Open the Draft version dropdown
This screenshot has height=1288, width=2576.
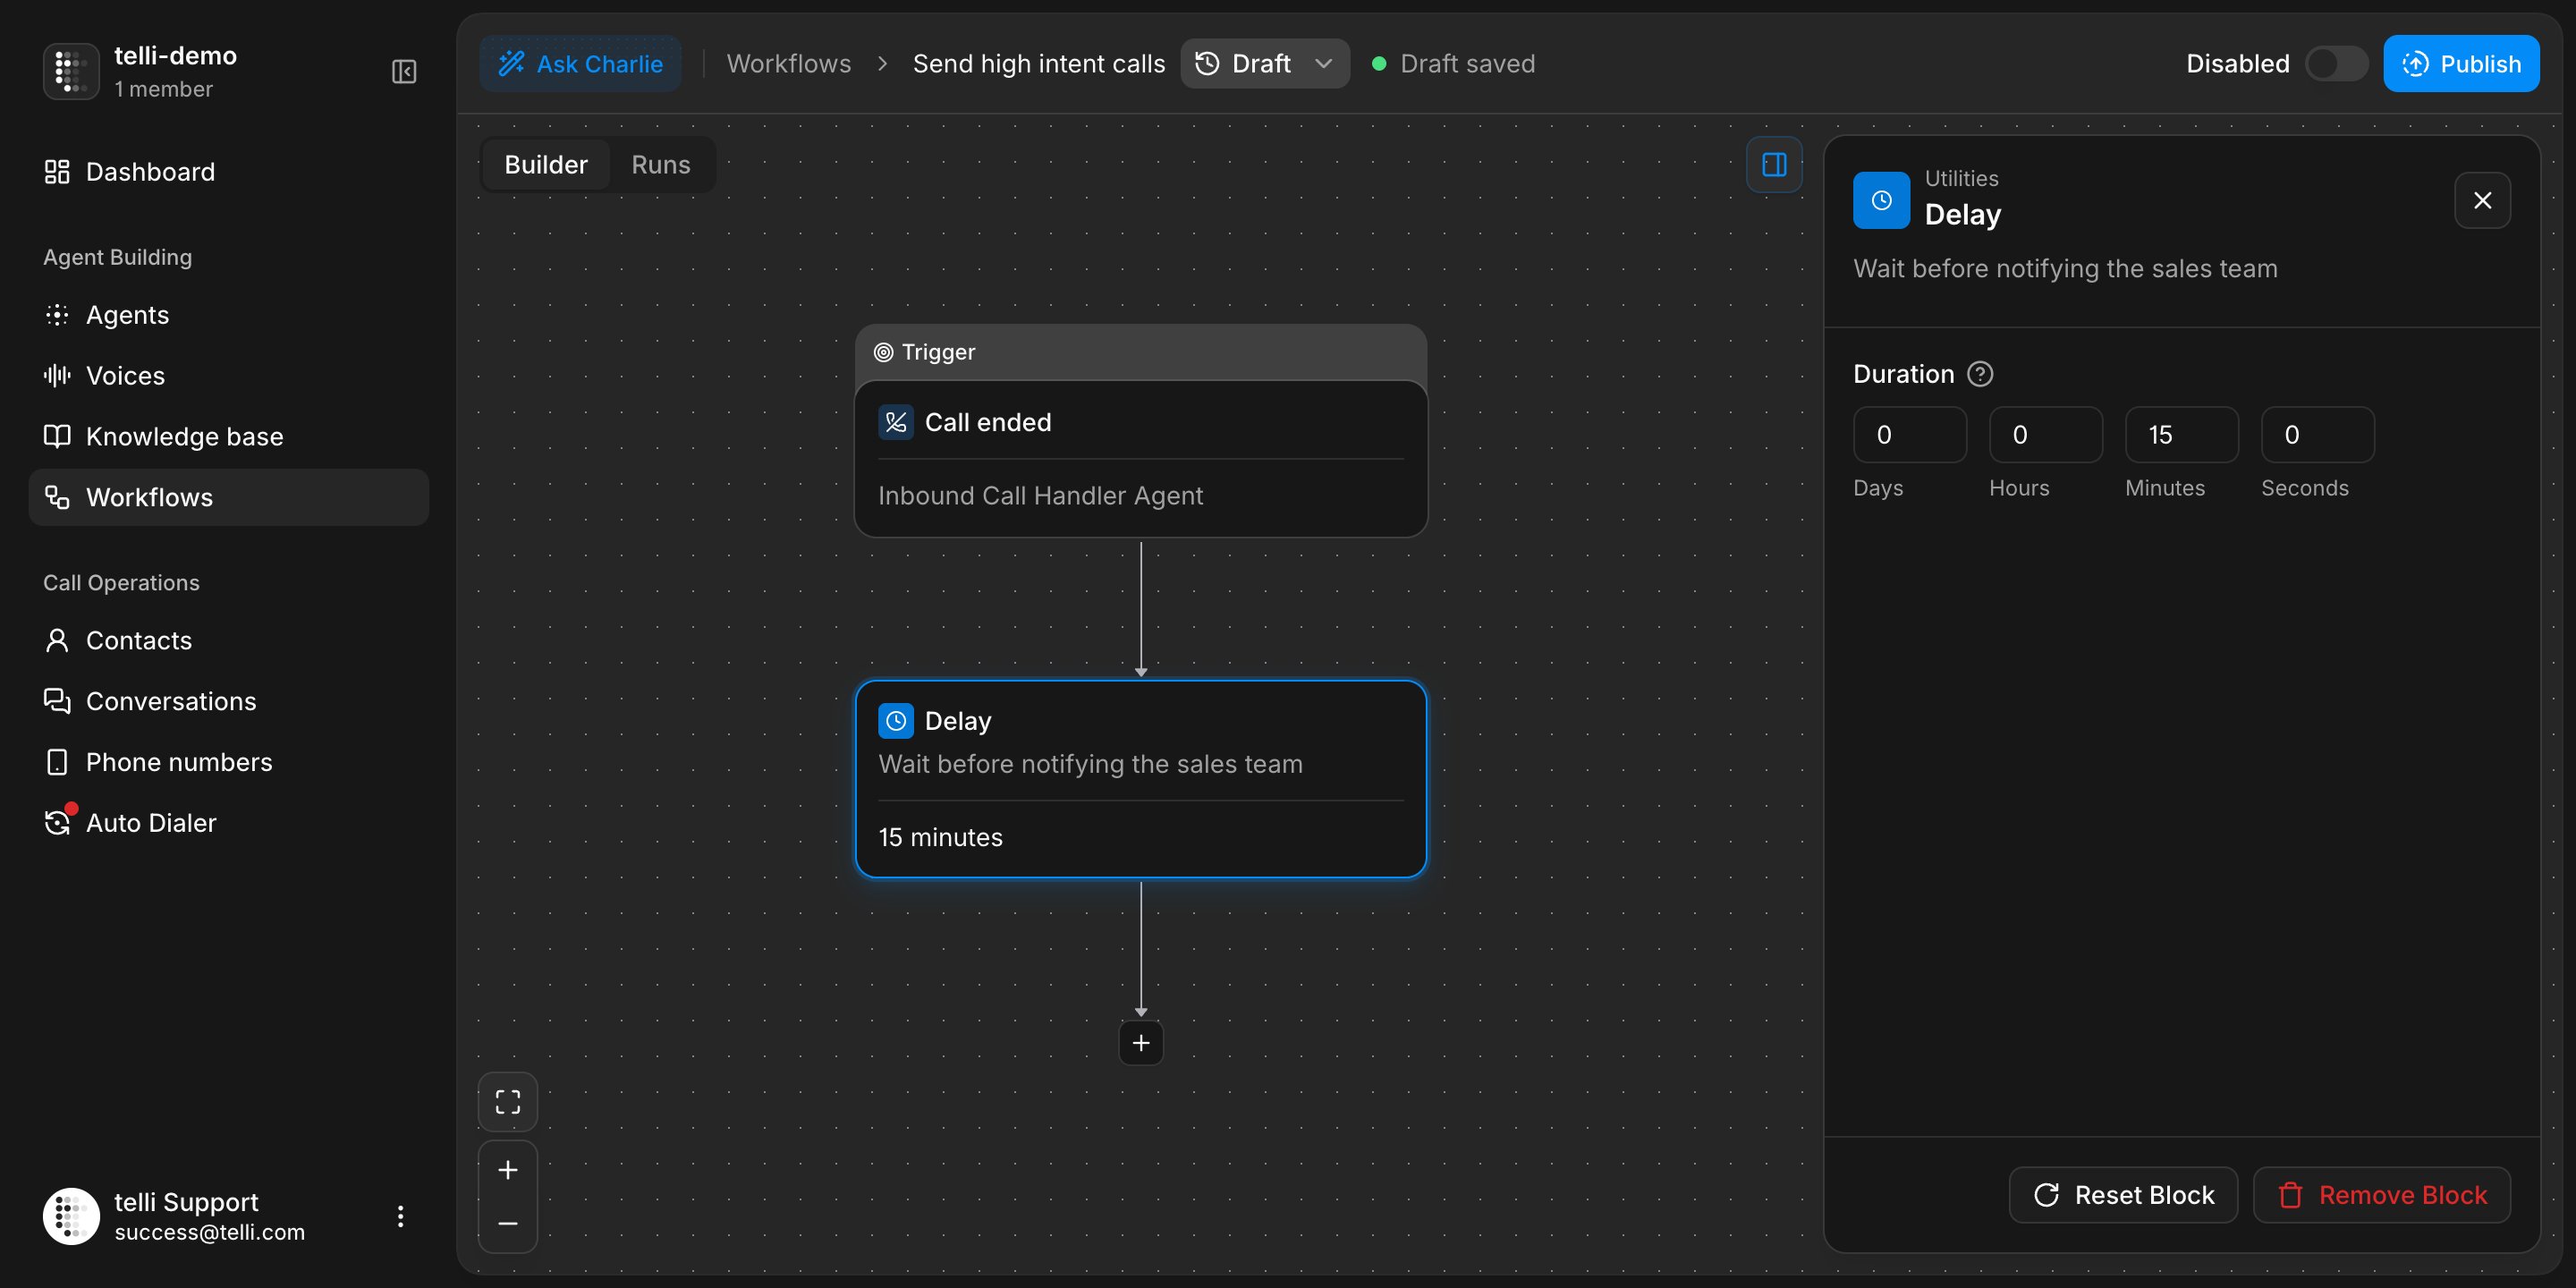pos(1264,64)
